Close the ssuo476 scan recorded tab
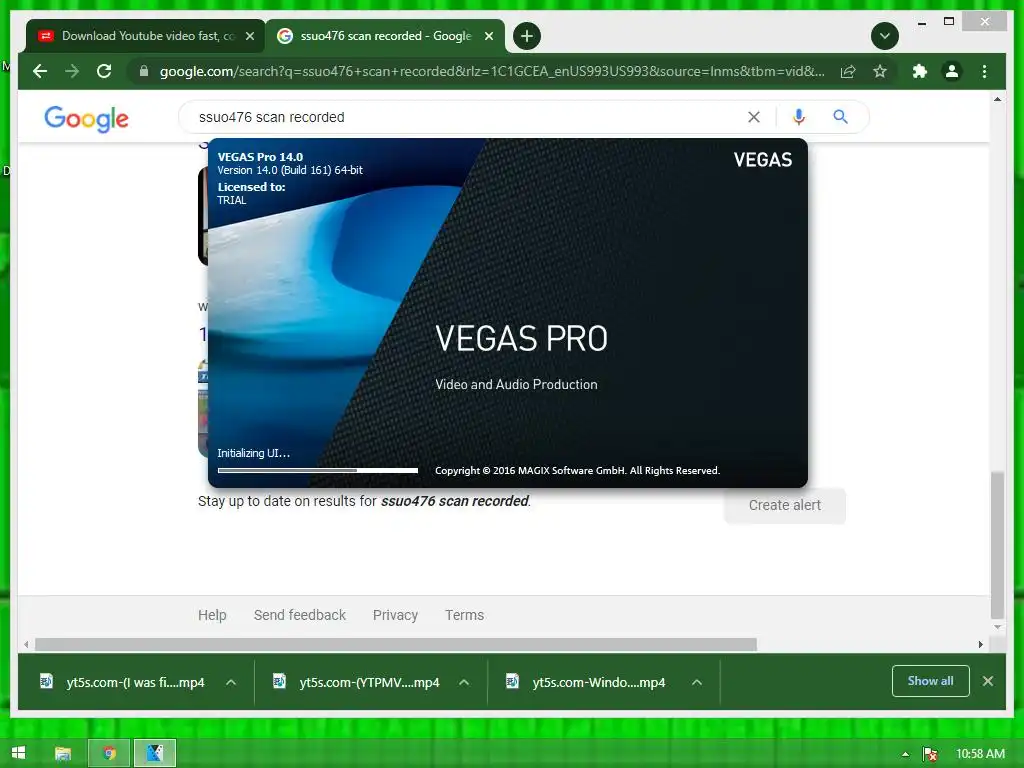Viewport: 1024px width, 768px height. coord(488,37)
